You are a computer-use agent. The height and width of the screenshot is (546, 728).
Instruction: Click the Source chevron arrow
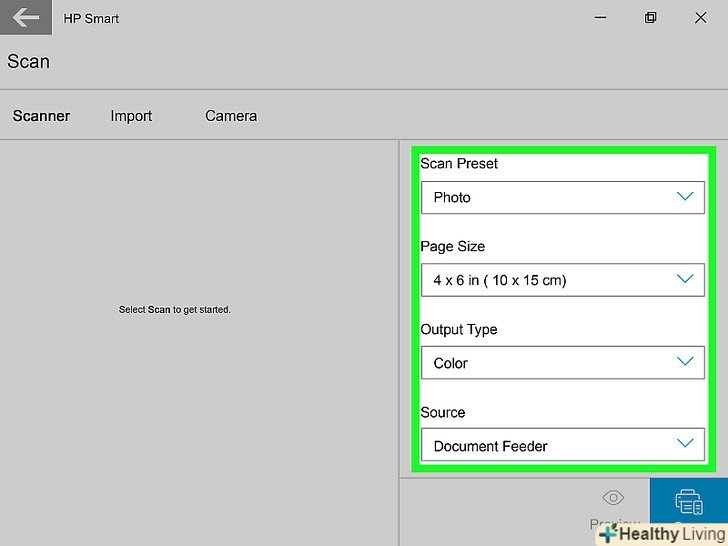click(685, 445)
